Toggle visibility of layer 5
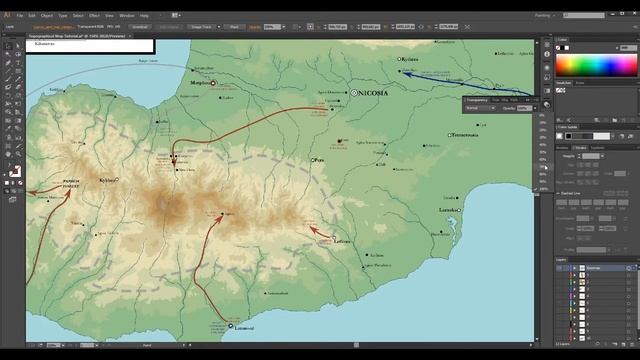The image size is (640, 360). tap(558, 303)
